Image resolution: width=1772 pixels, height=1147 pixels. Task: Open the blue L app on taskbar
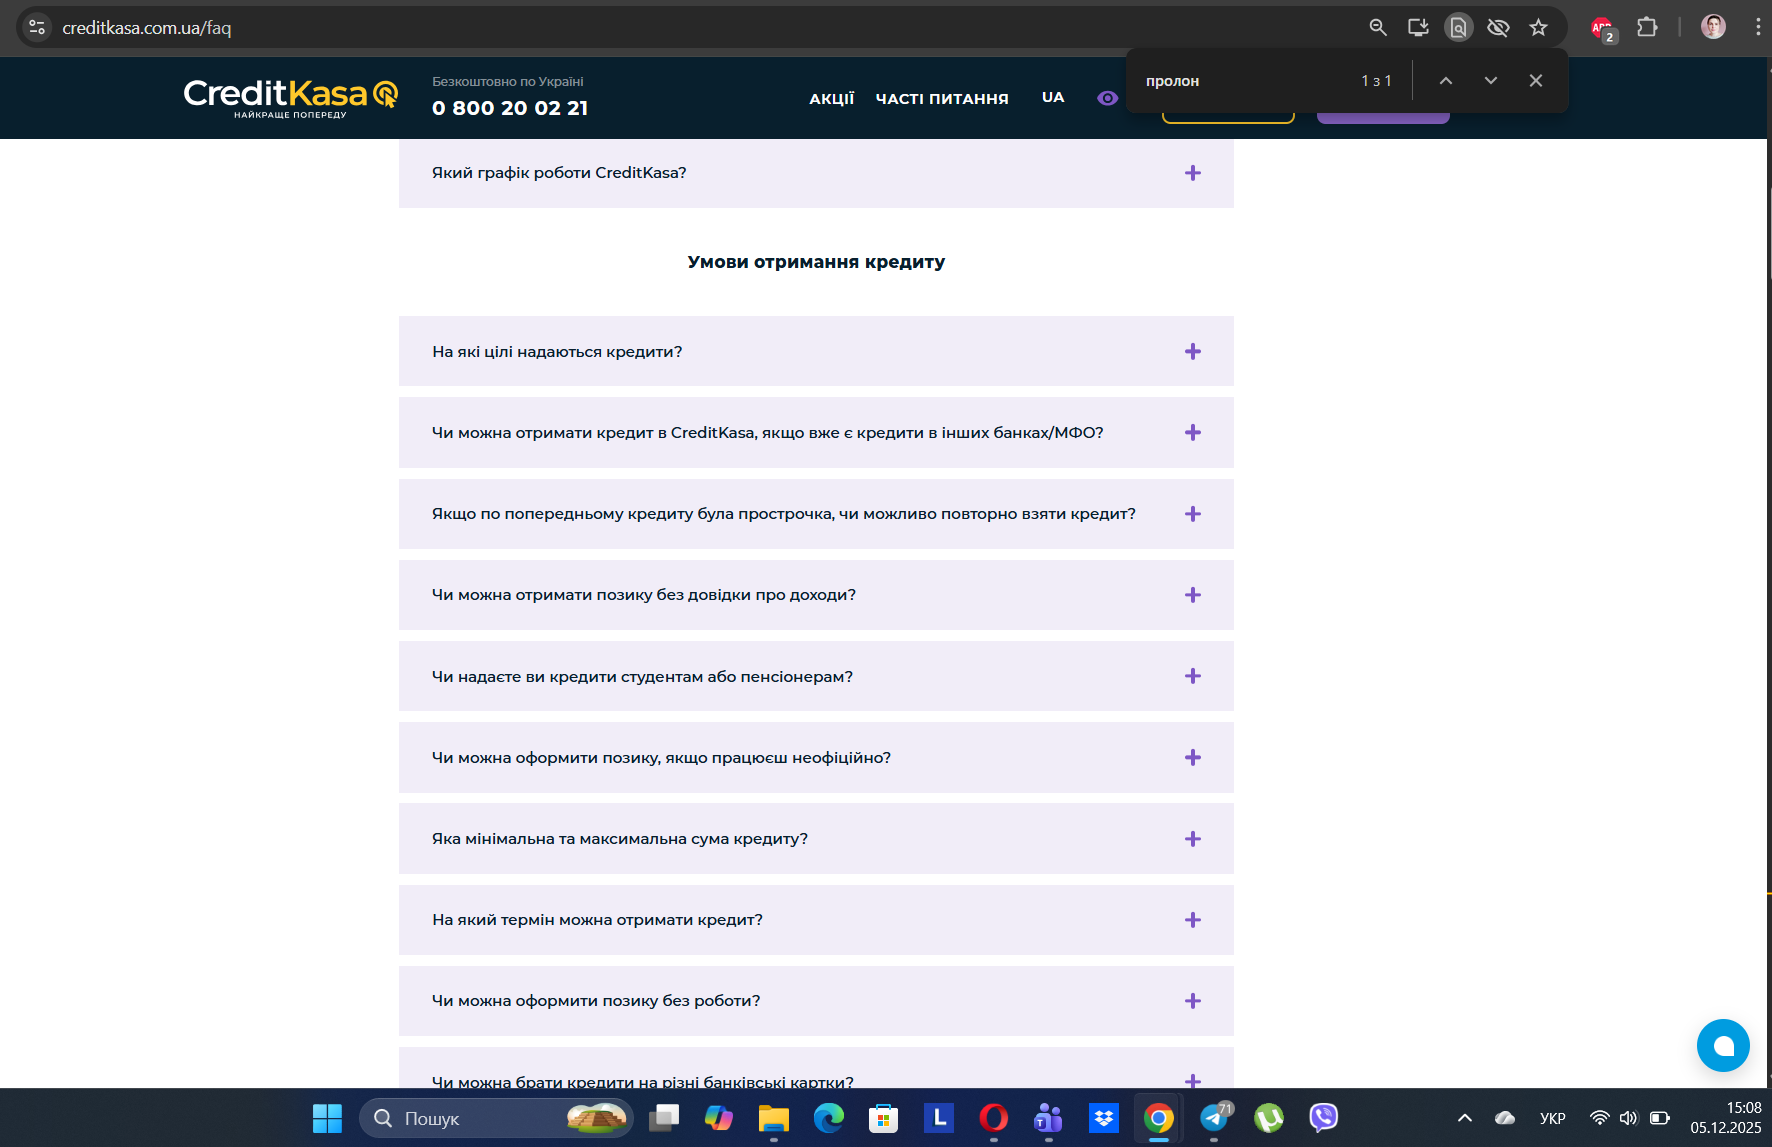pyautogui.click(x=939, y=1118)
